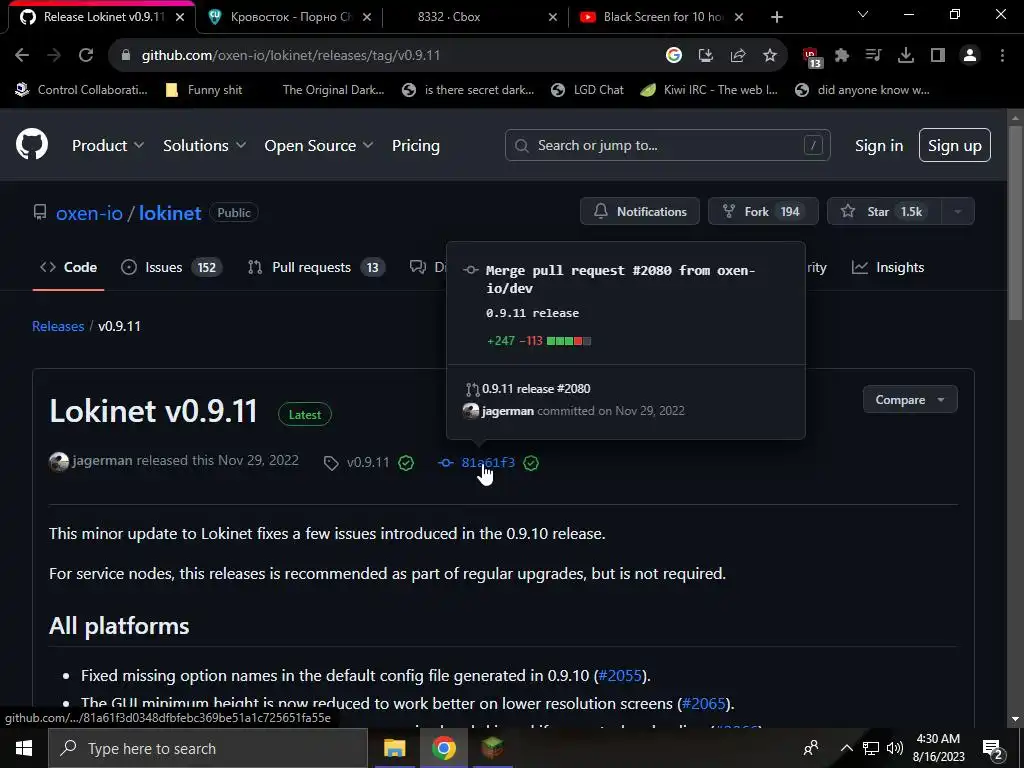Click the Sign up button

point(954,145)
